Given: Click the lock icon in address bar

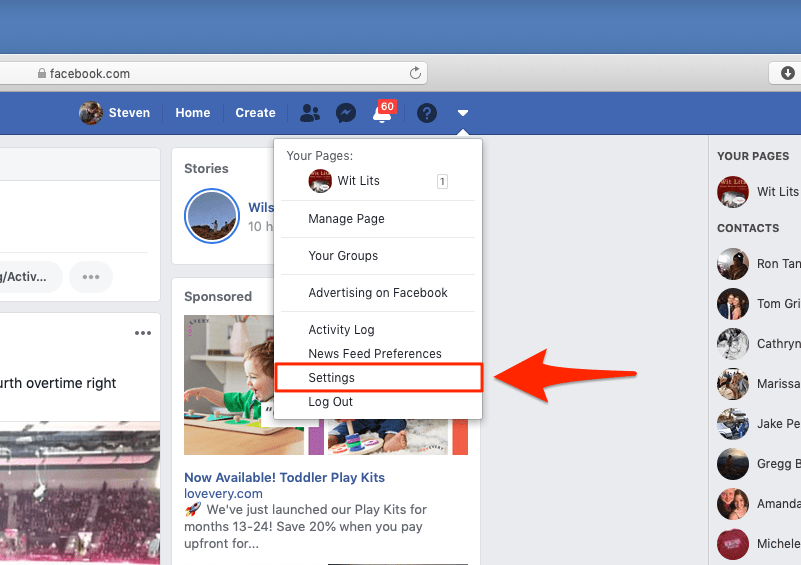Looking at the screenshot, I should (42, 74).
